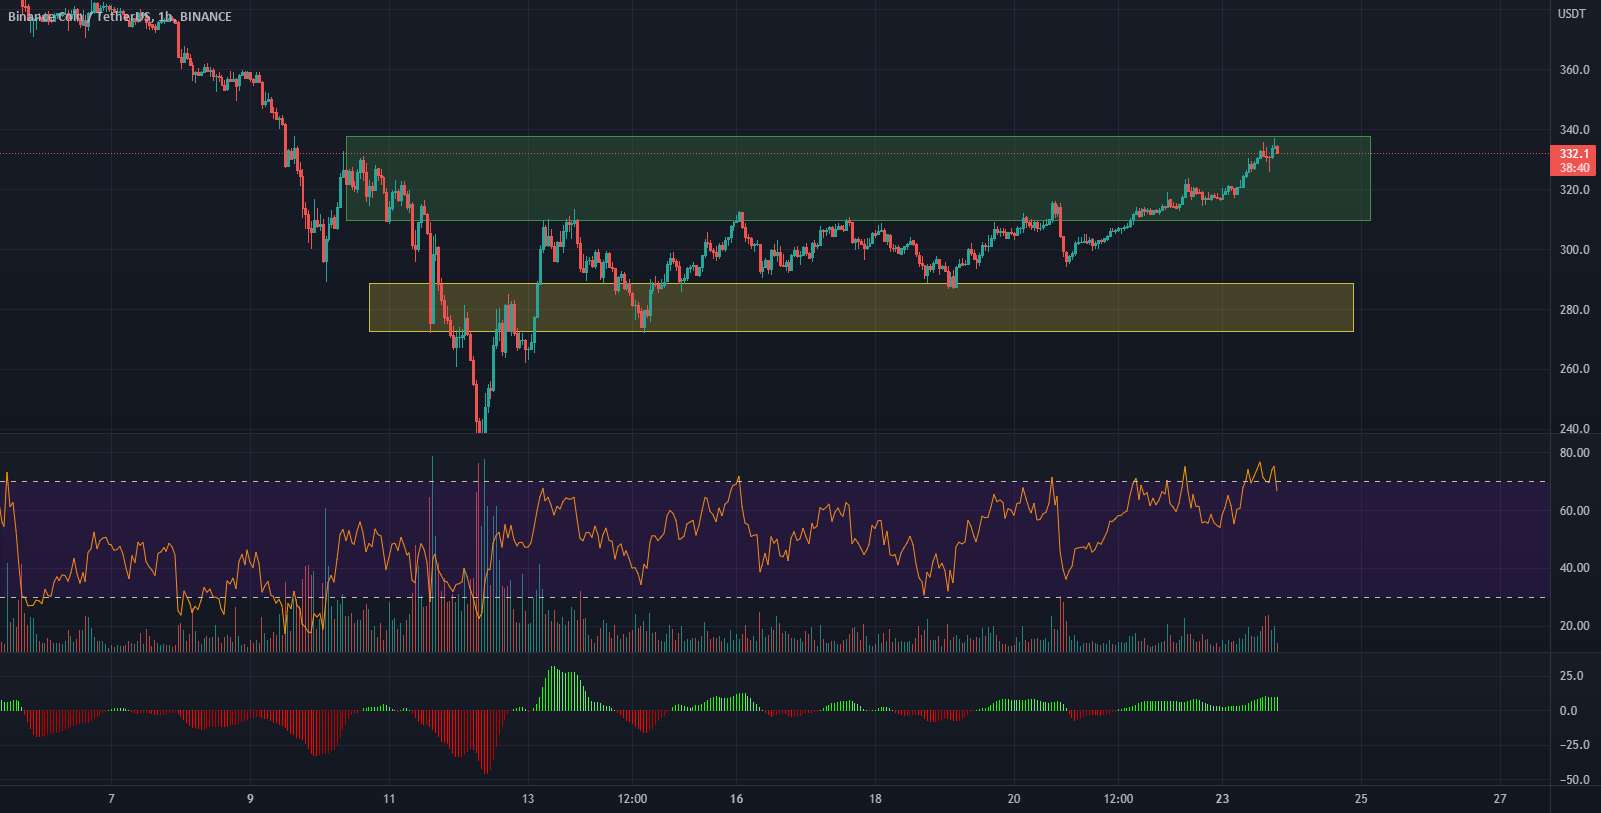Click date label 20 on time axis
The image size is (1601, 813).
(1014, 799)
